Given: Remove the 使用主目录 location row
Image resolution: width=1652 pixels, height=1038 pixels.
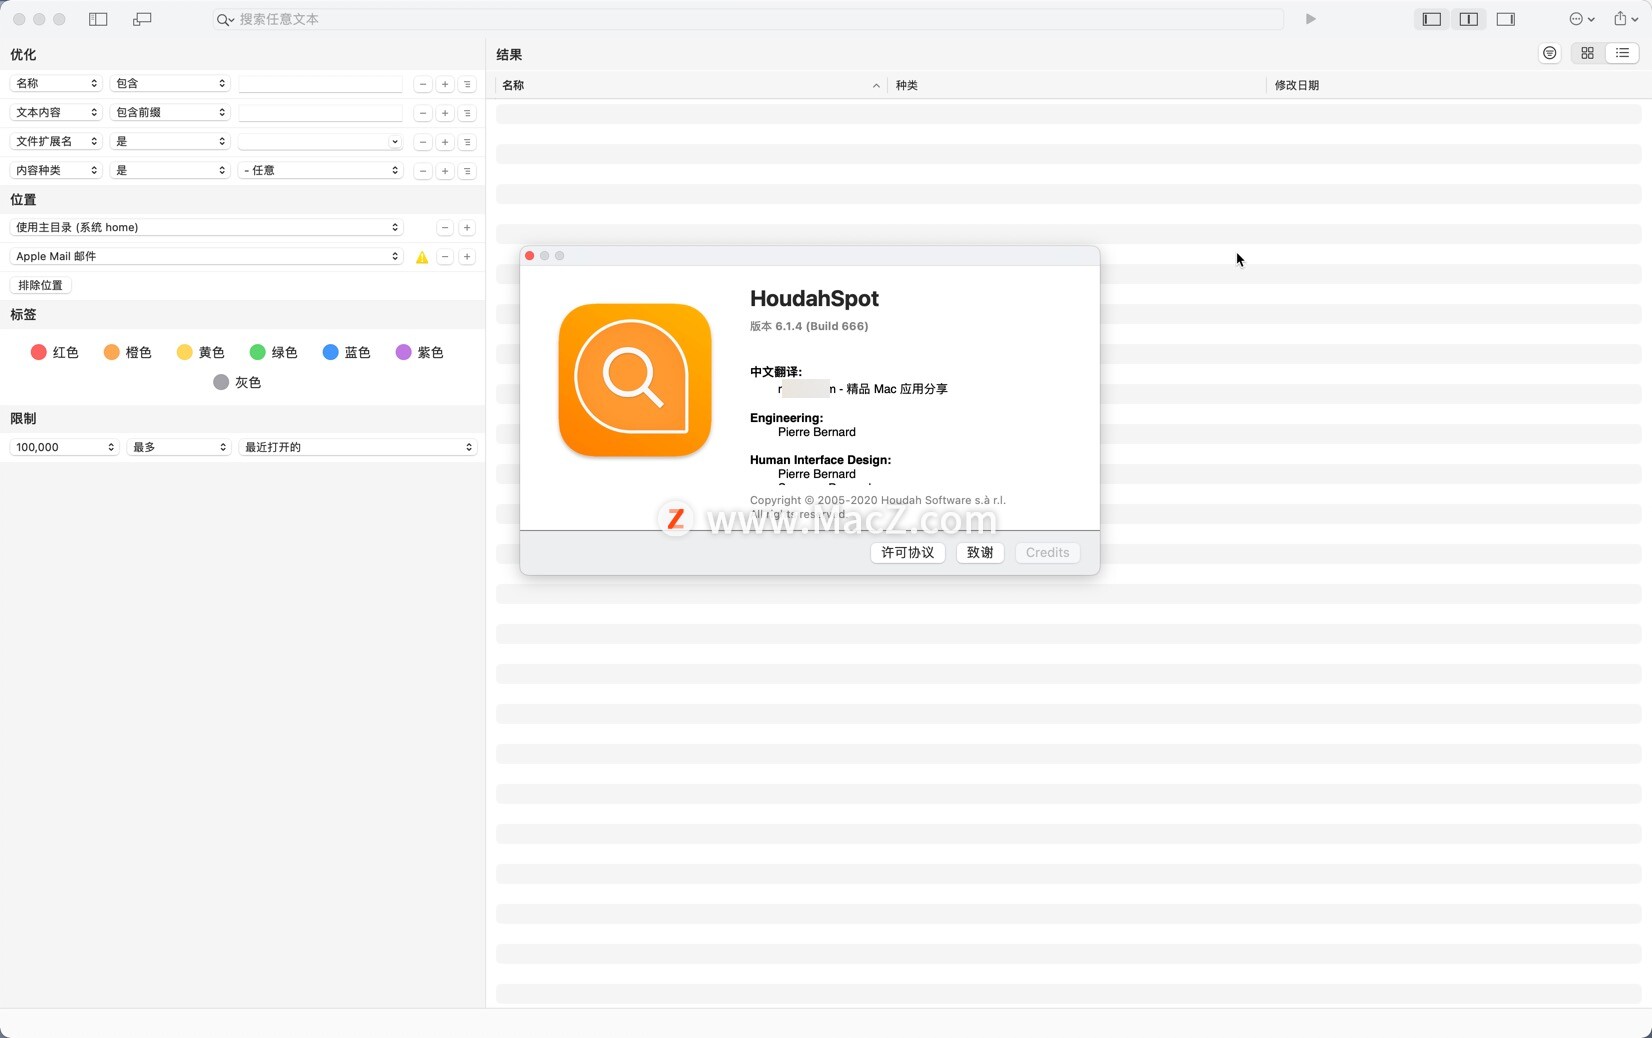Looking at the screenshot, I should [445, 228].
